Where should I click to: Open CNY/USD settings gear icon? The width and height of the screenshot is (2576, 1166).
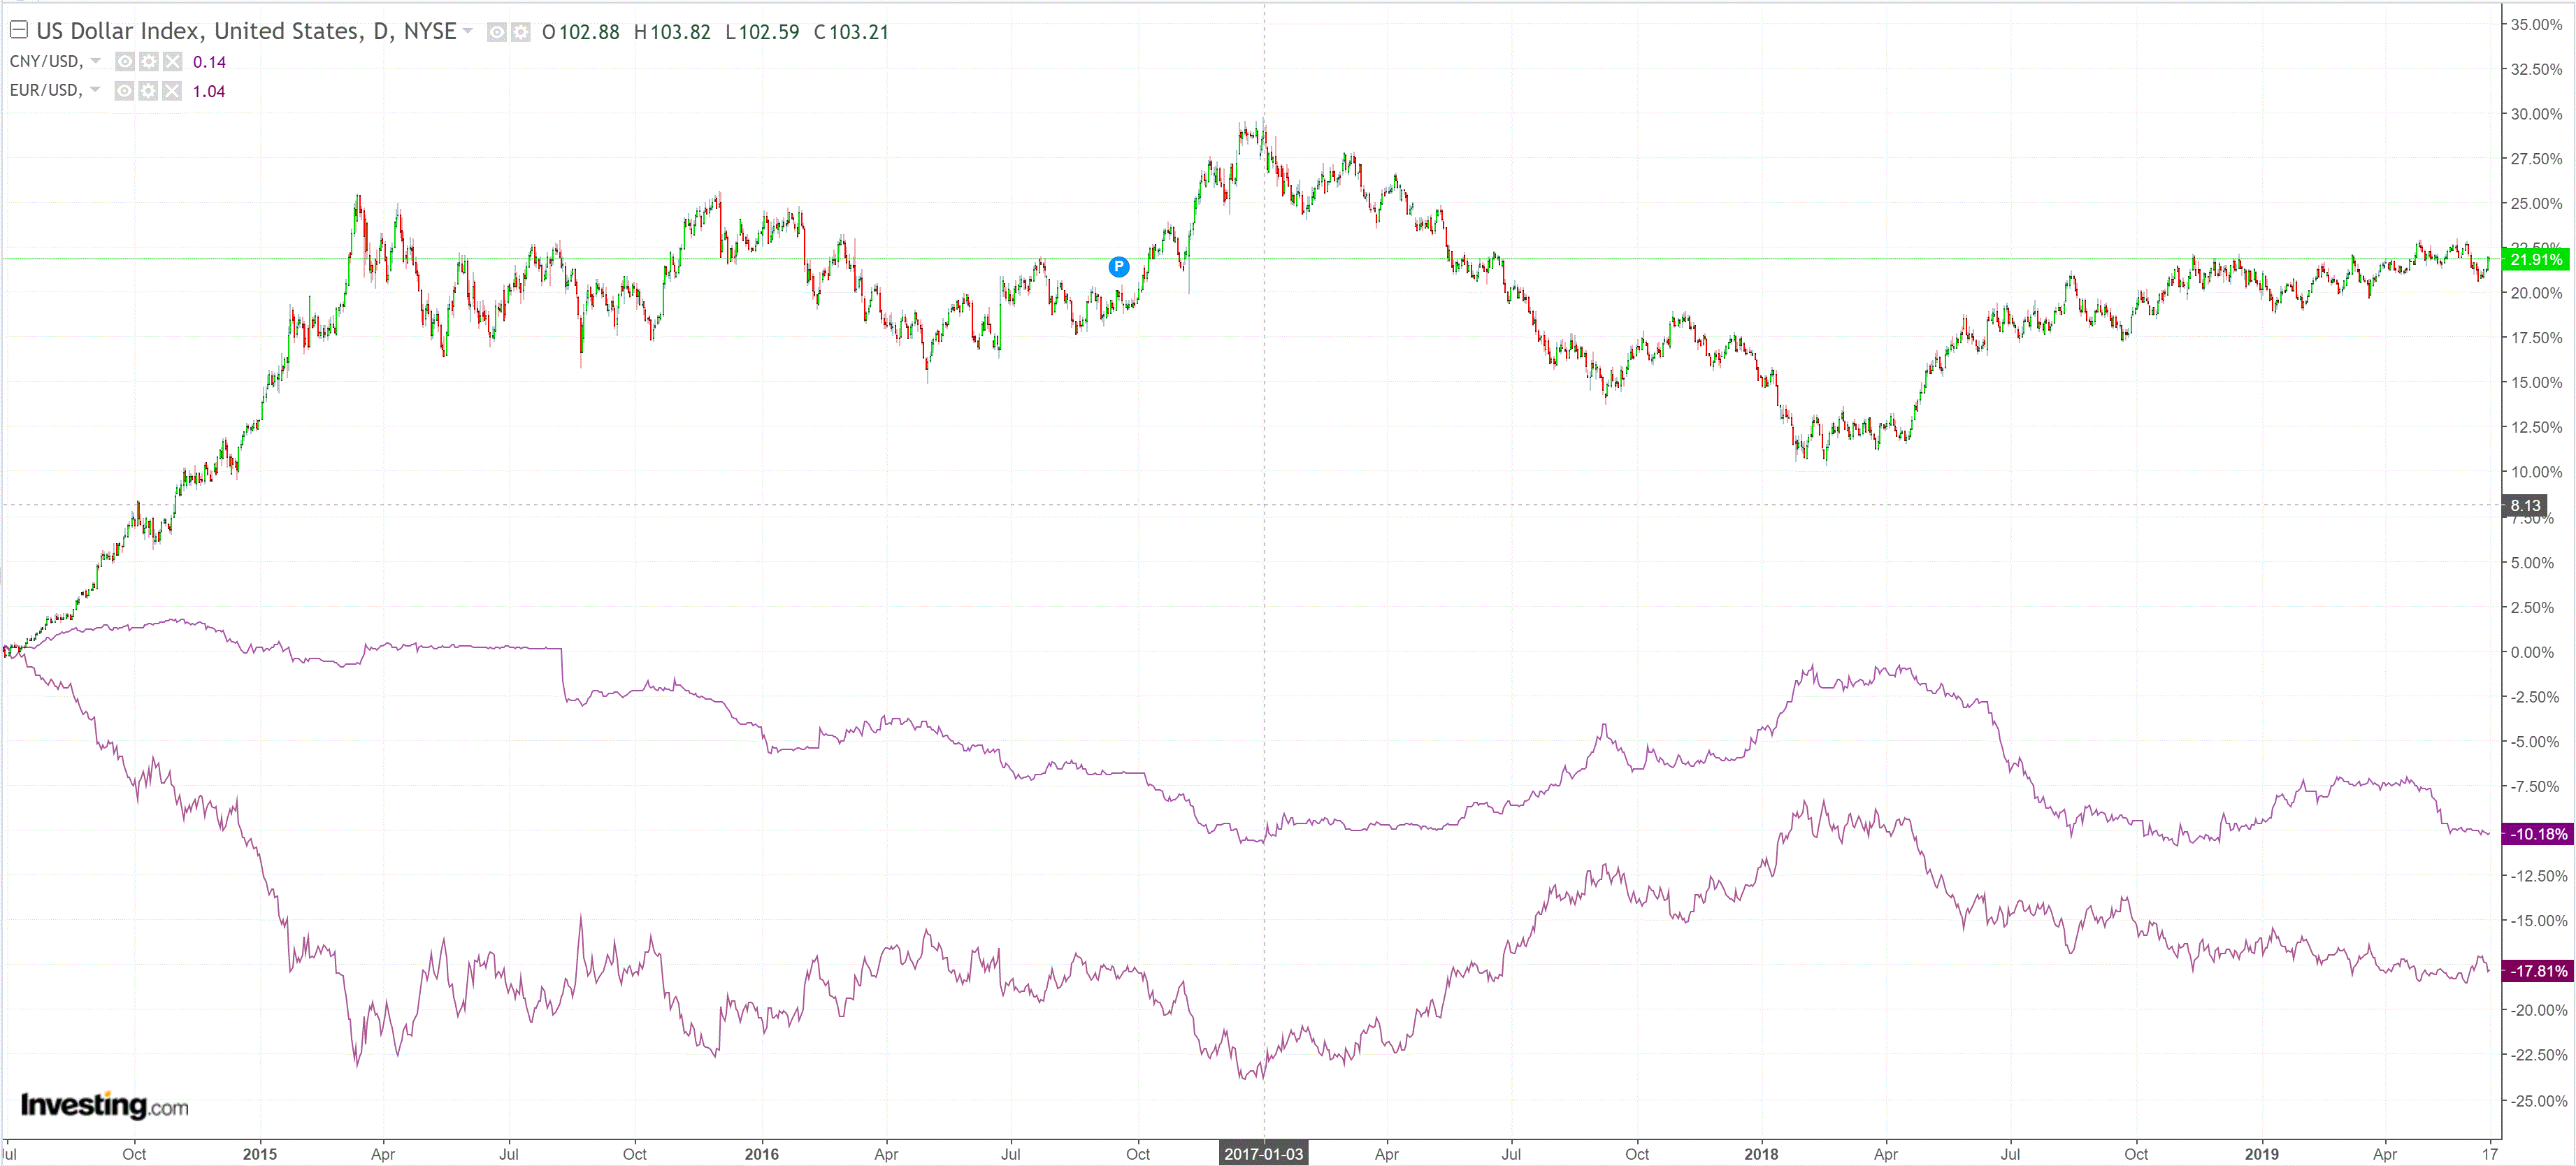click(x=148, y=62)
